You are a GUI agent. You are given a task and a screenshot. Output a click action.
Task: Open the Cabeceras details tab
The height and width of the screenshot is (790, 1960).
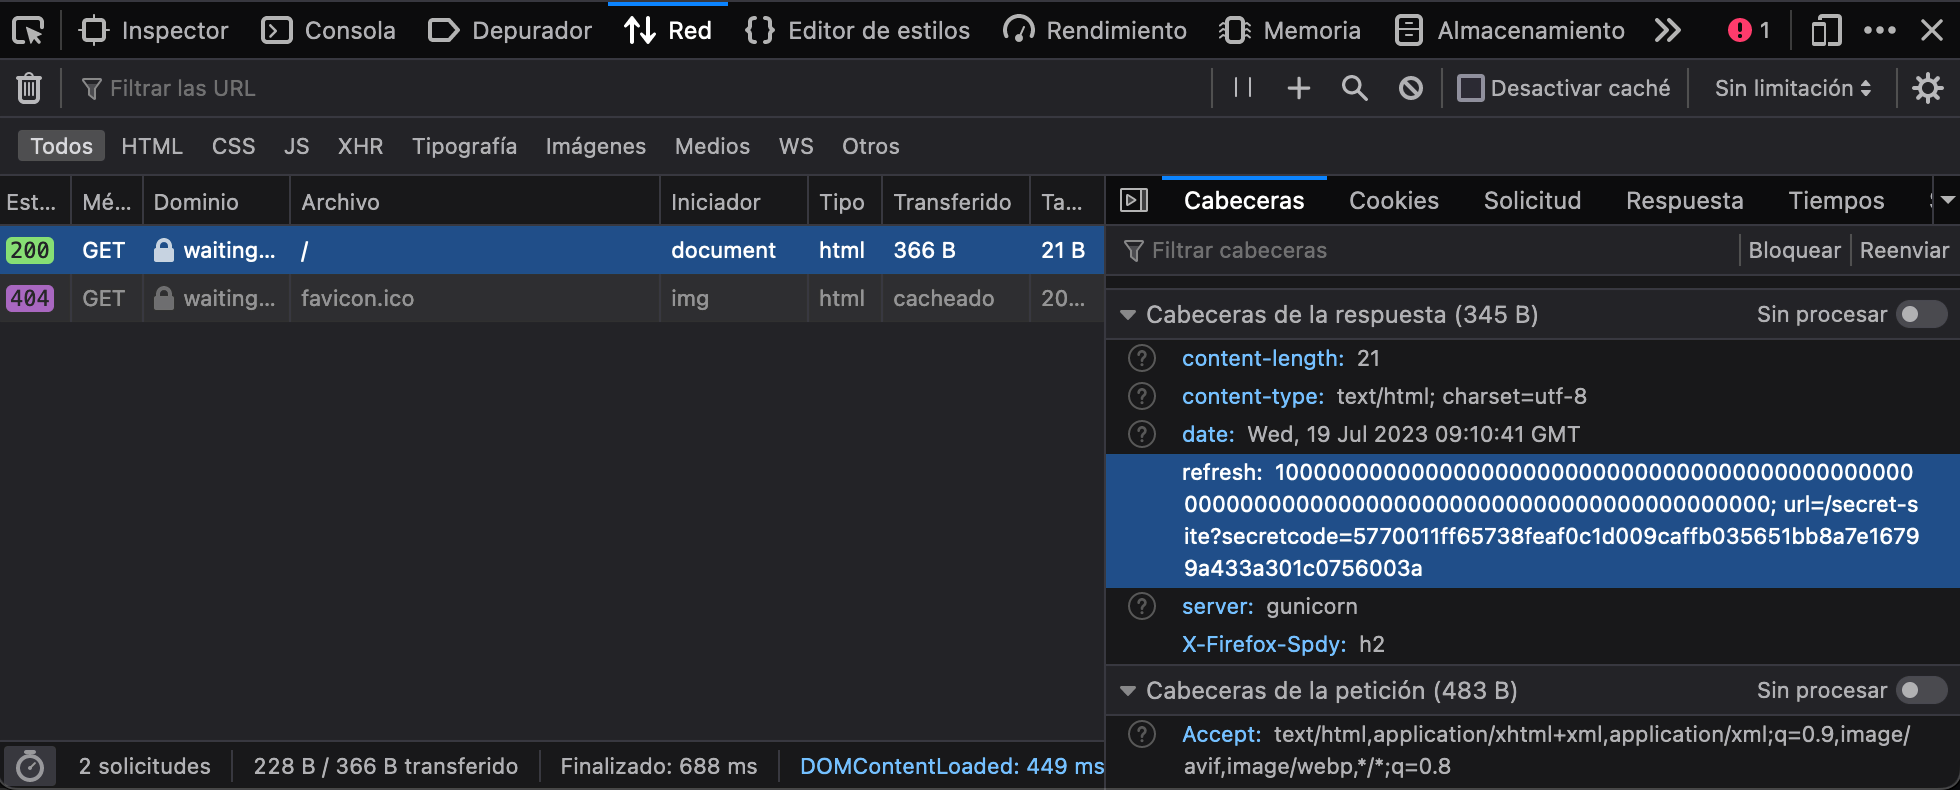point(1244,201)
